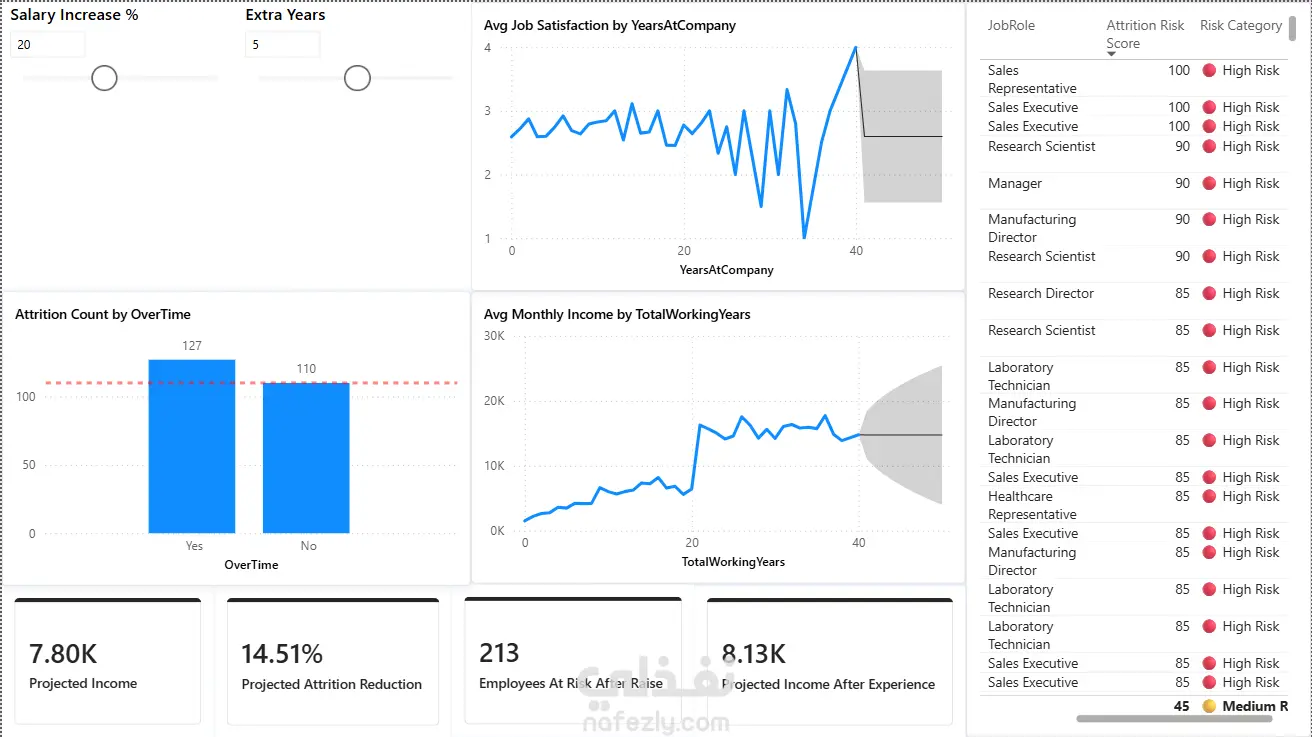Click the sort arrow under Attrition Risk Score

[1112, 54]
